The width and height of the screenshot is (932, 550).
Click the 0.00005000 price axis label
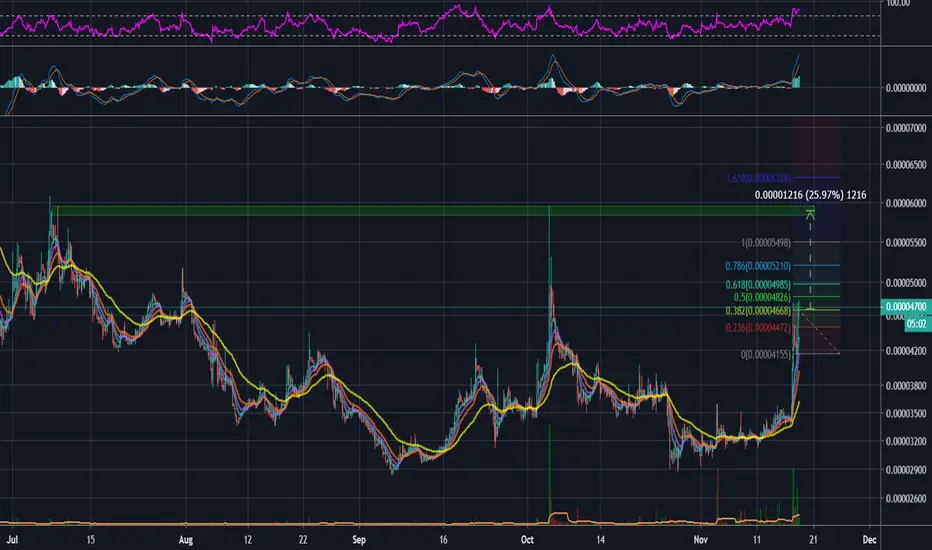(906, 283)
